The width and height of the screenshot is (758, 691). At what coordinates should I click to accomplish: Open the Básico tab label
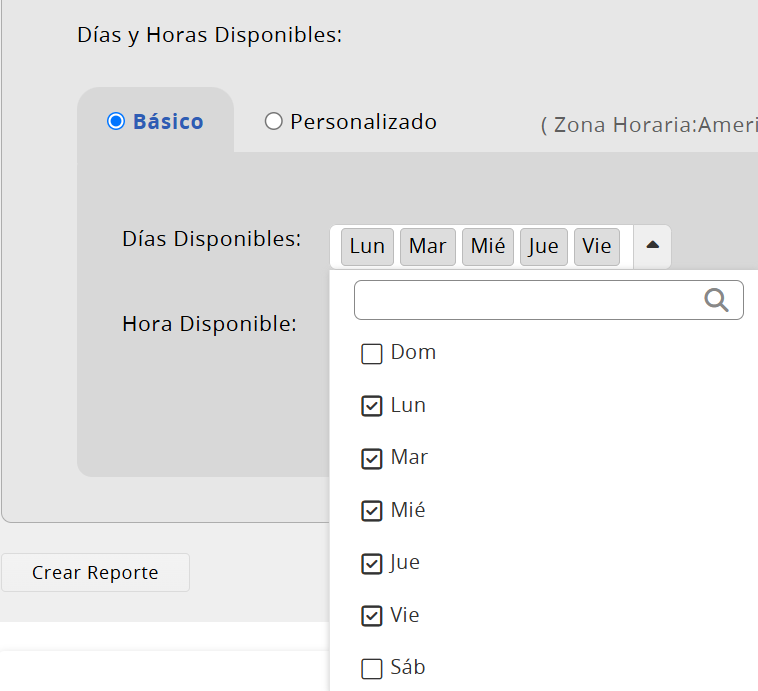[168, 122]
